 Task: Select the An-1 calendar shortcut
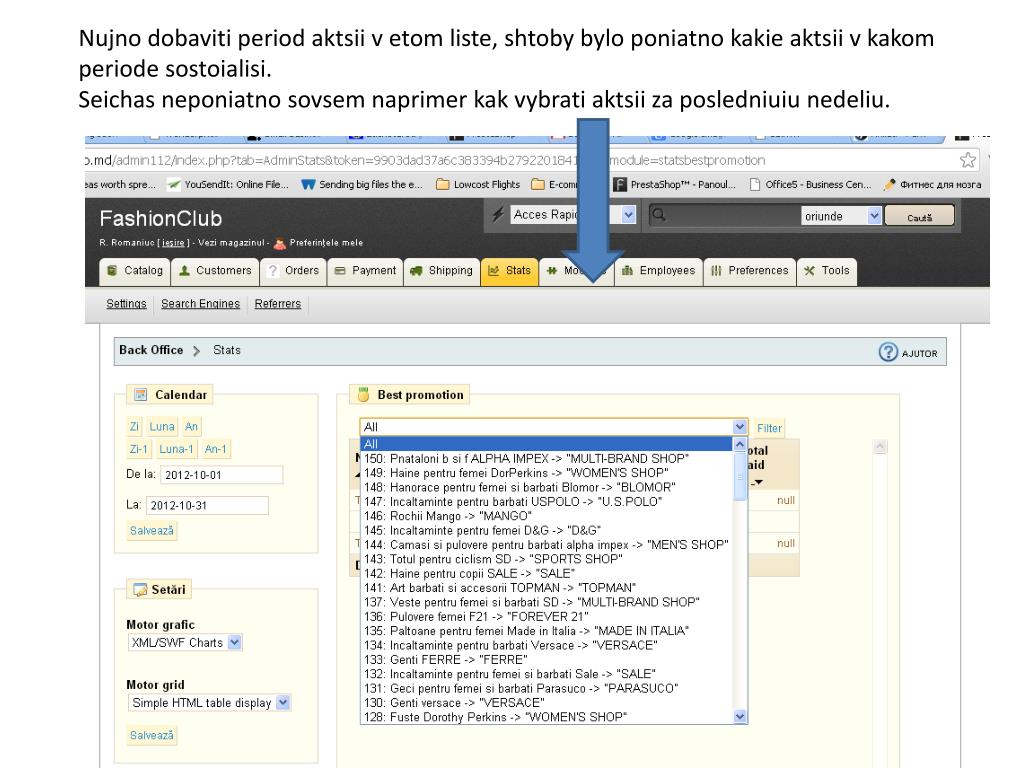(216, 449)
